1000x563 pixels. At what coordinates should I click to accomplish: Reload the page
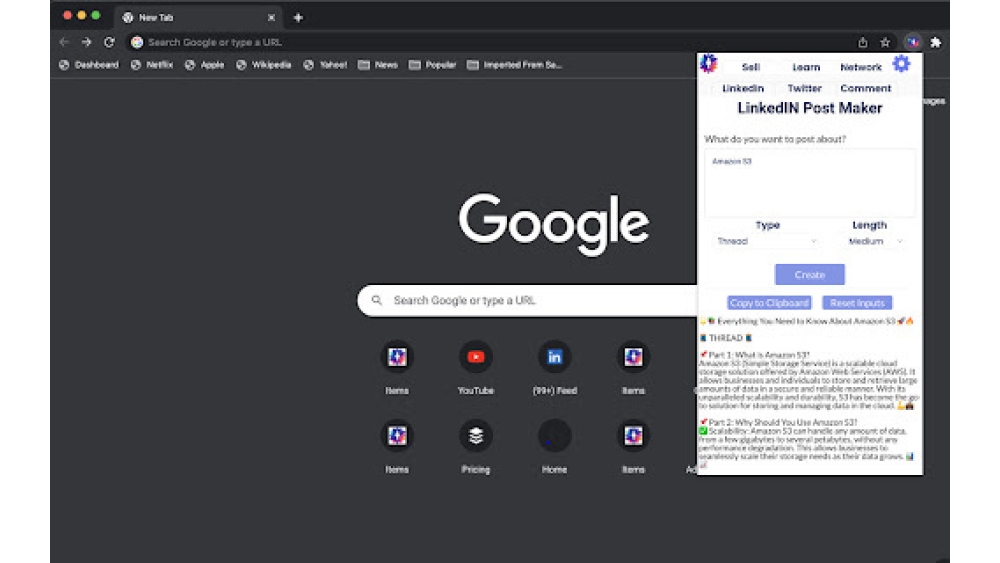pos(109,42)
